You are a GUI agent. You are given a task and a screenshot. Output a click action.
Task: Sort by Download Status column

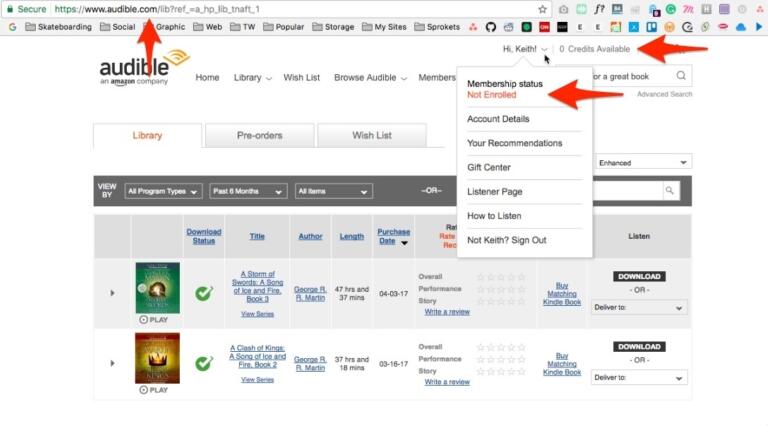click(x=204, y=236)
